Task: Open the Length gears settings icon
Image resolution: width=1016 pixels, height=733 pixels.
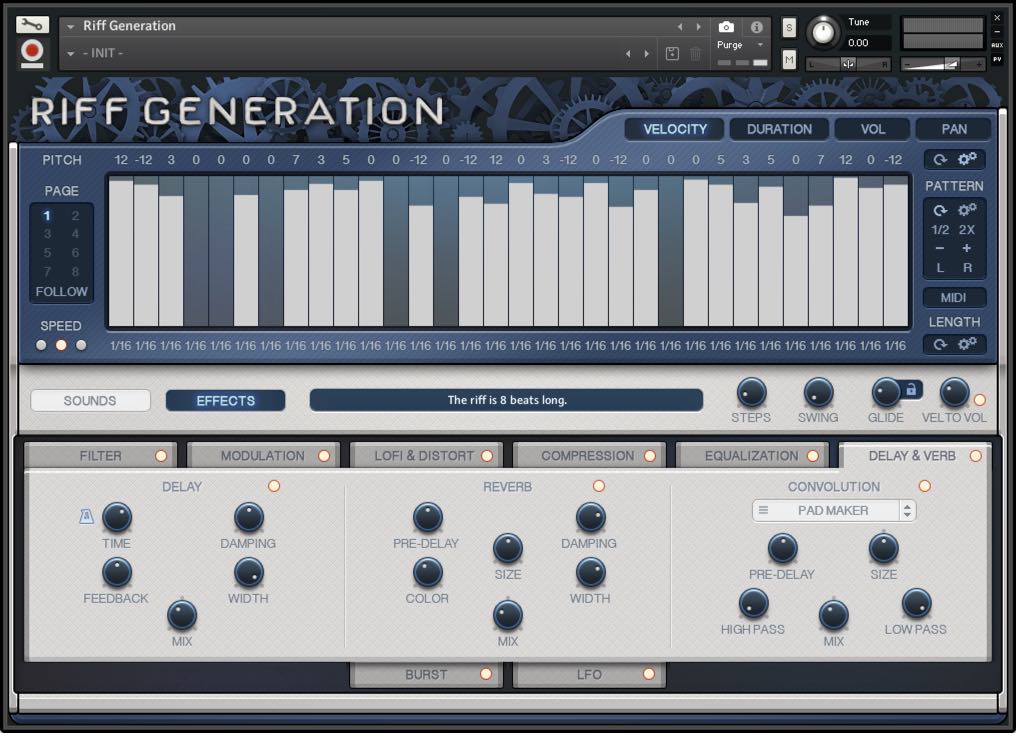Action: (967, 343)
